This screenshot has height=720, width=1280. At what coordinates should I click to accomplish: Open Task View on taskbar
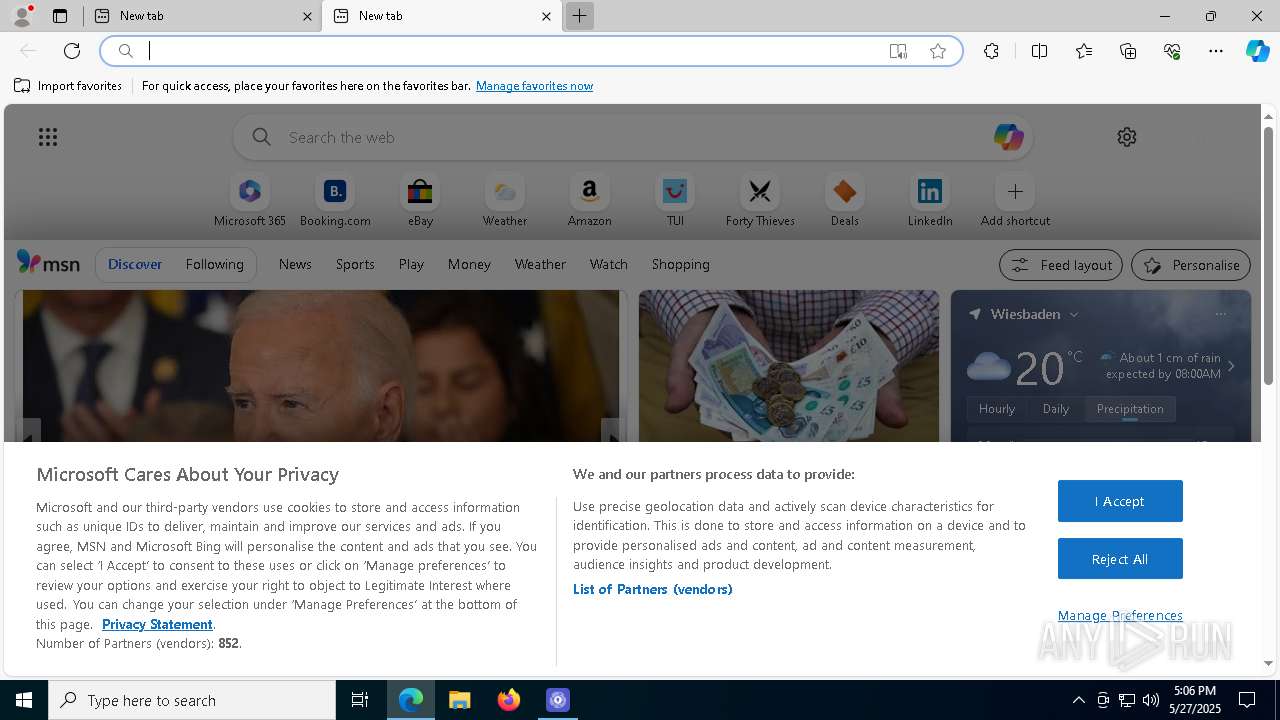tap(360, 700)
